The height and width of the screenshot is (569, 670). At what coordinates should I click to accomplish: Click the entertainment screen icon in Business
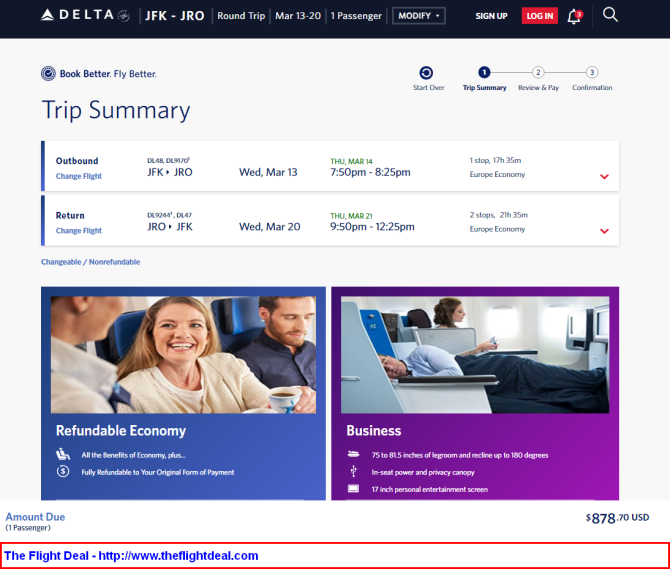[353, 488]
